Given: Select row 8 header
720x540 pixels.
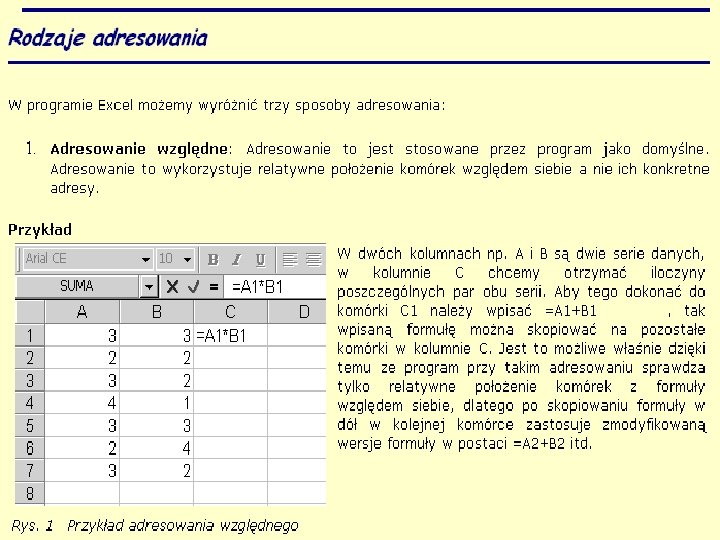Looking at the screenshot, I should 30,493.
